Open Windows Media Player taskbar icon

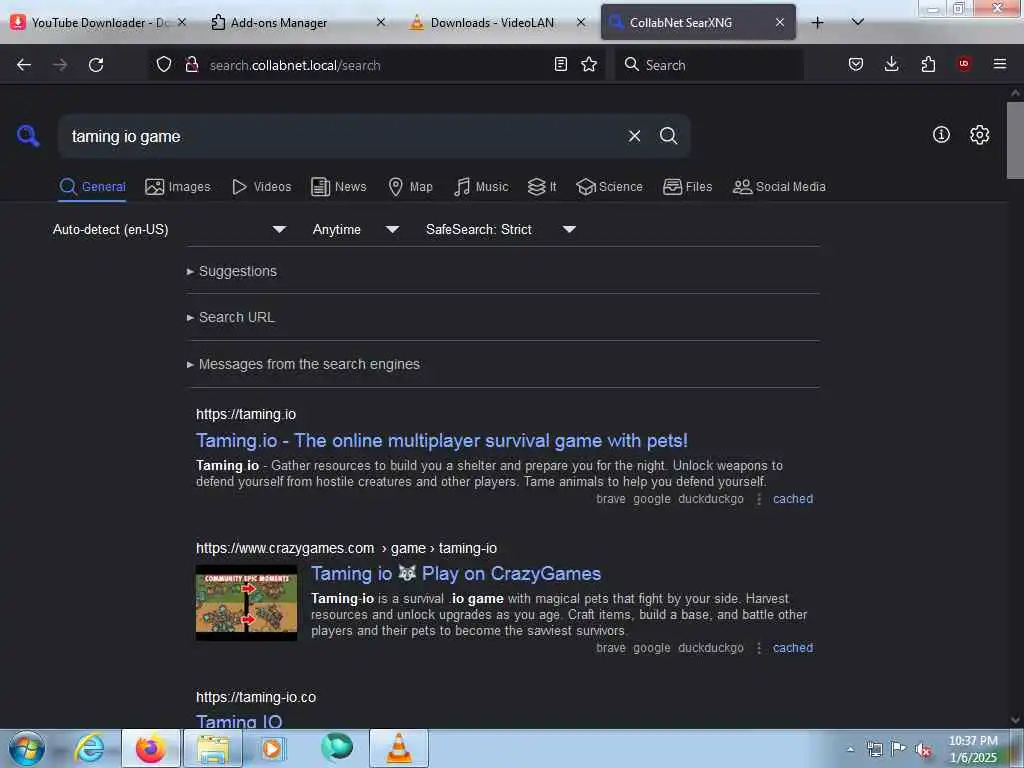point(272,748)
